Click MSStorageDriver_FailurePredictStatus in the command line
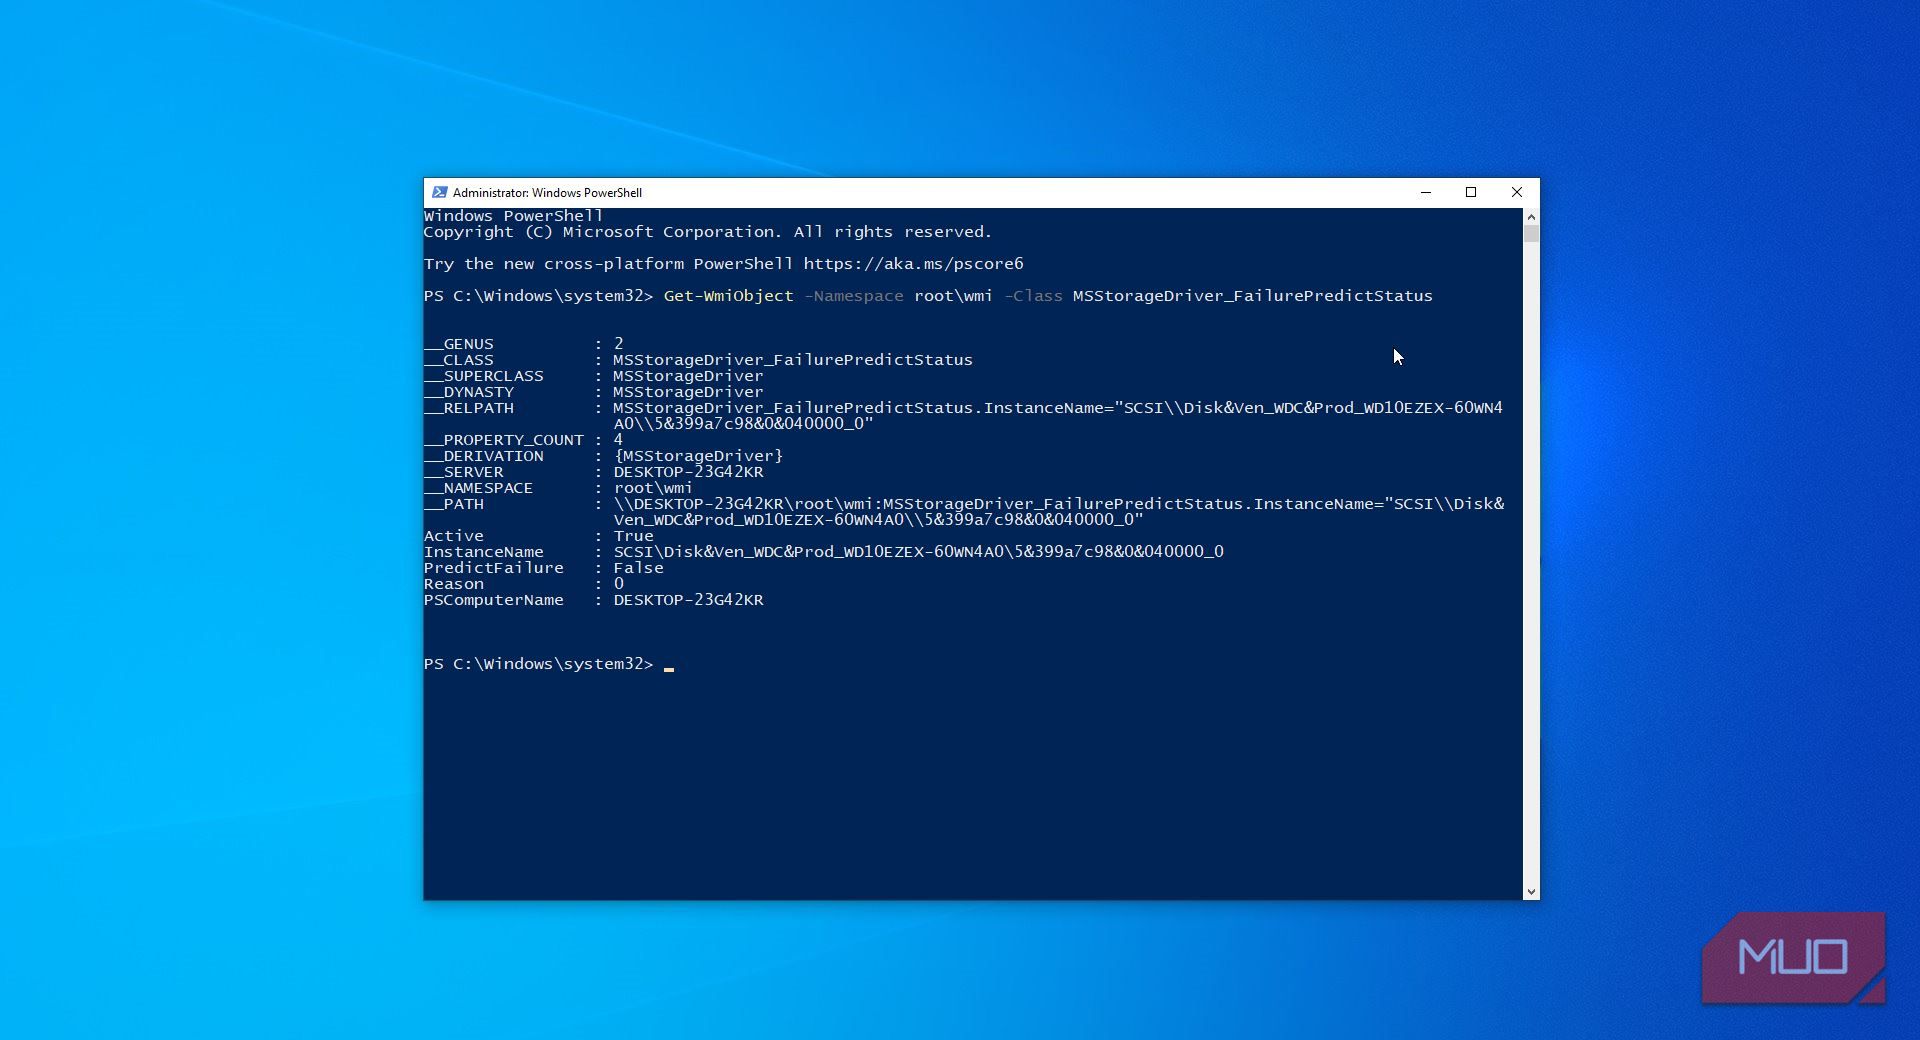The width and height of the screenshot is (1920, 1040). 1253,296
